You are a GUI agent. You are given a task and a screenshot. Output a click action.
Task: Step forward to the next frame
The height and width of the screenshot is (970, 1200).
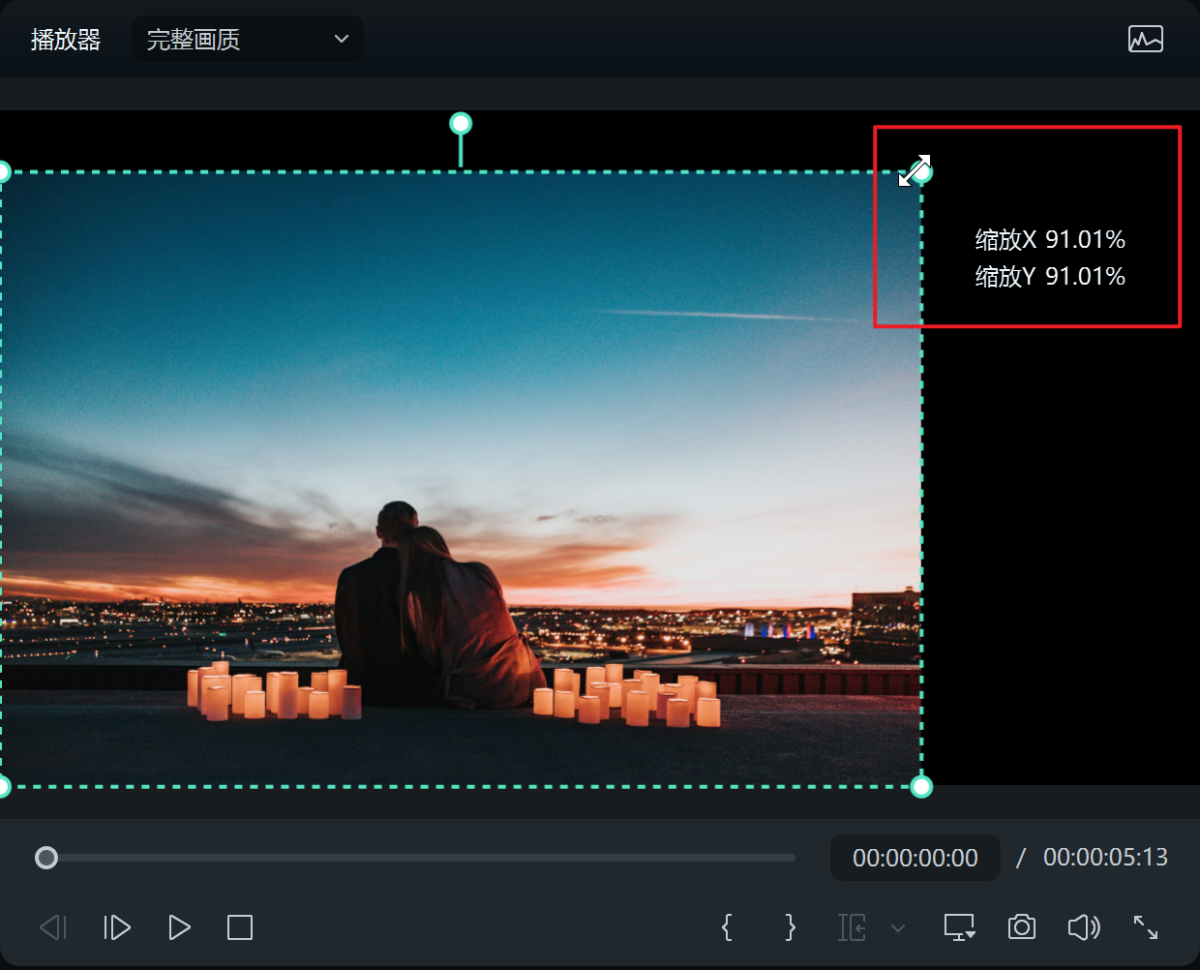117,928
